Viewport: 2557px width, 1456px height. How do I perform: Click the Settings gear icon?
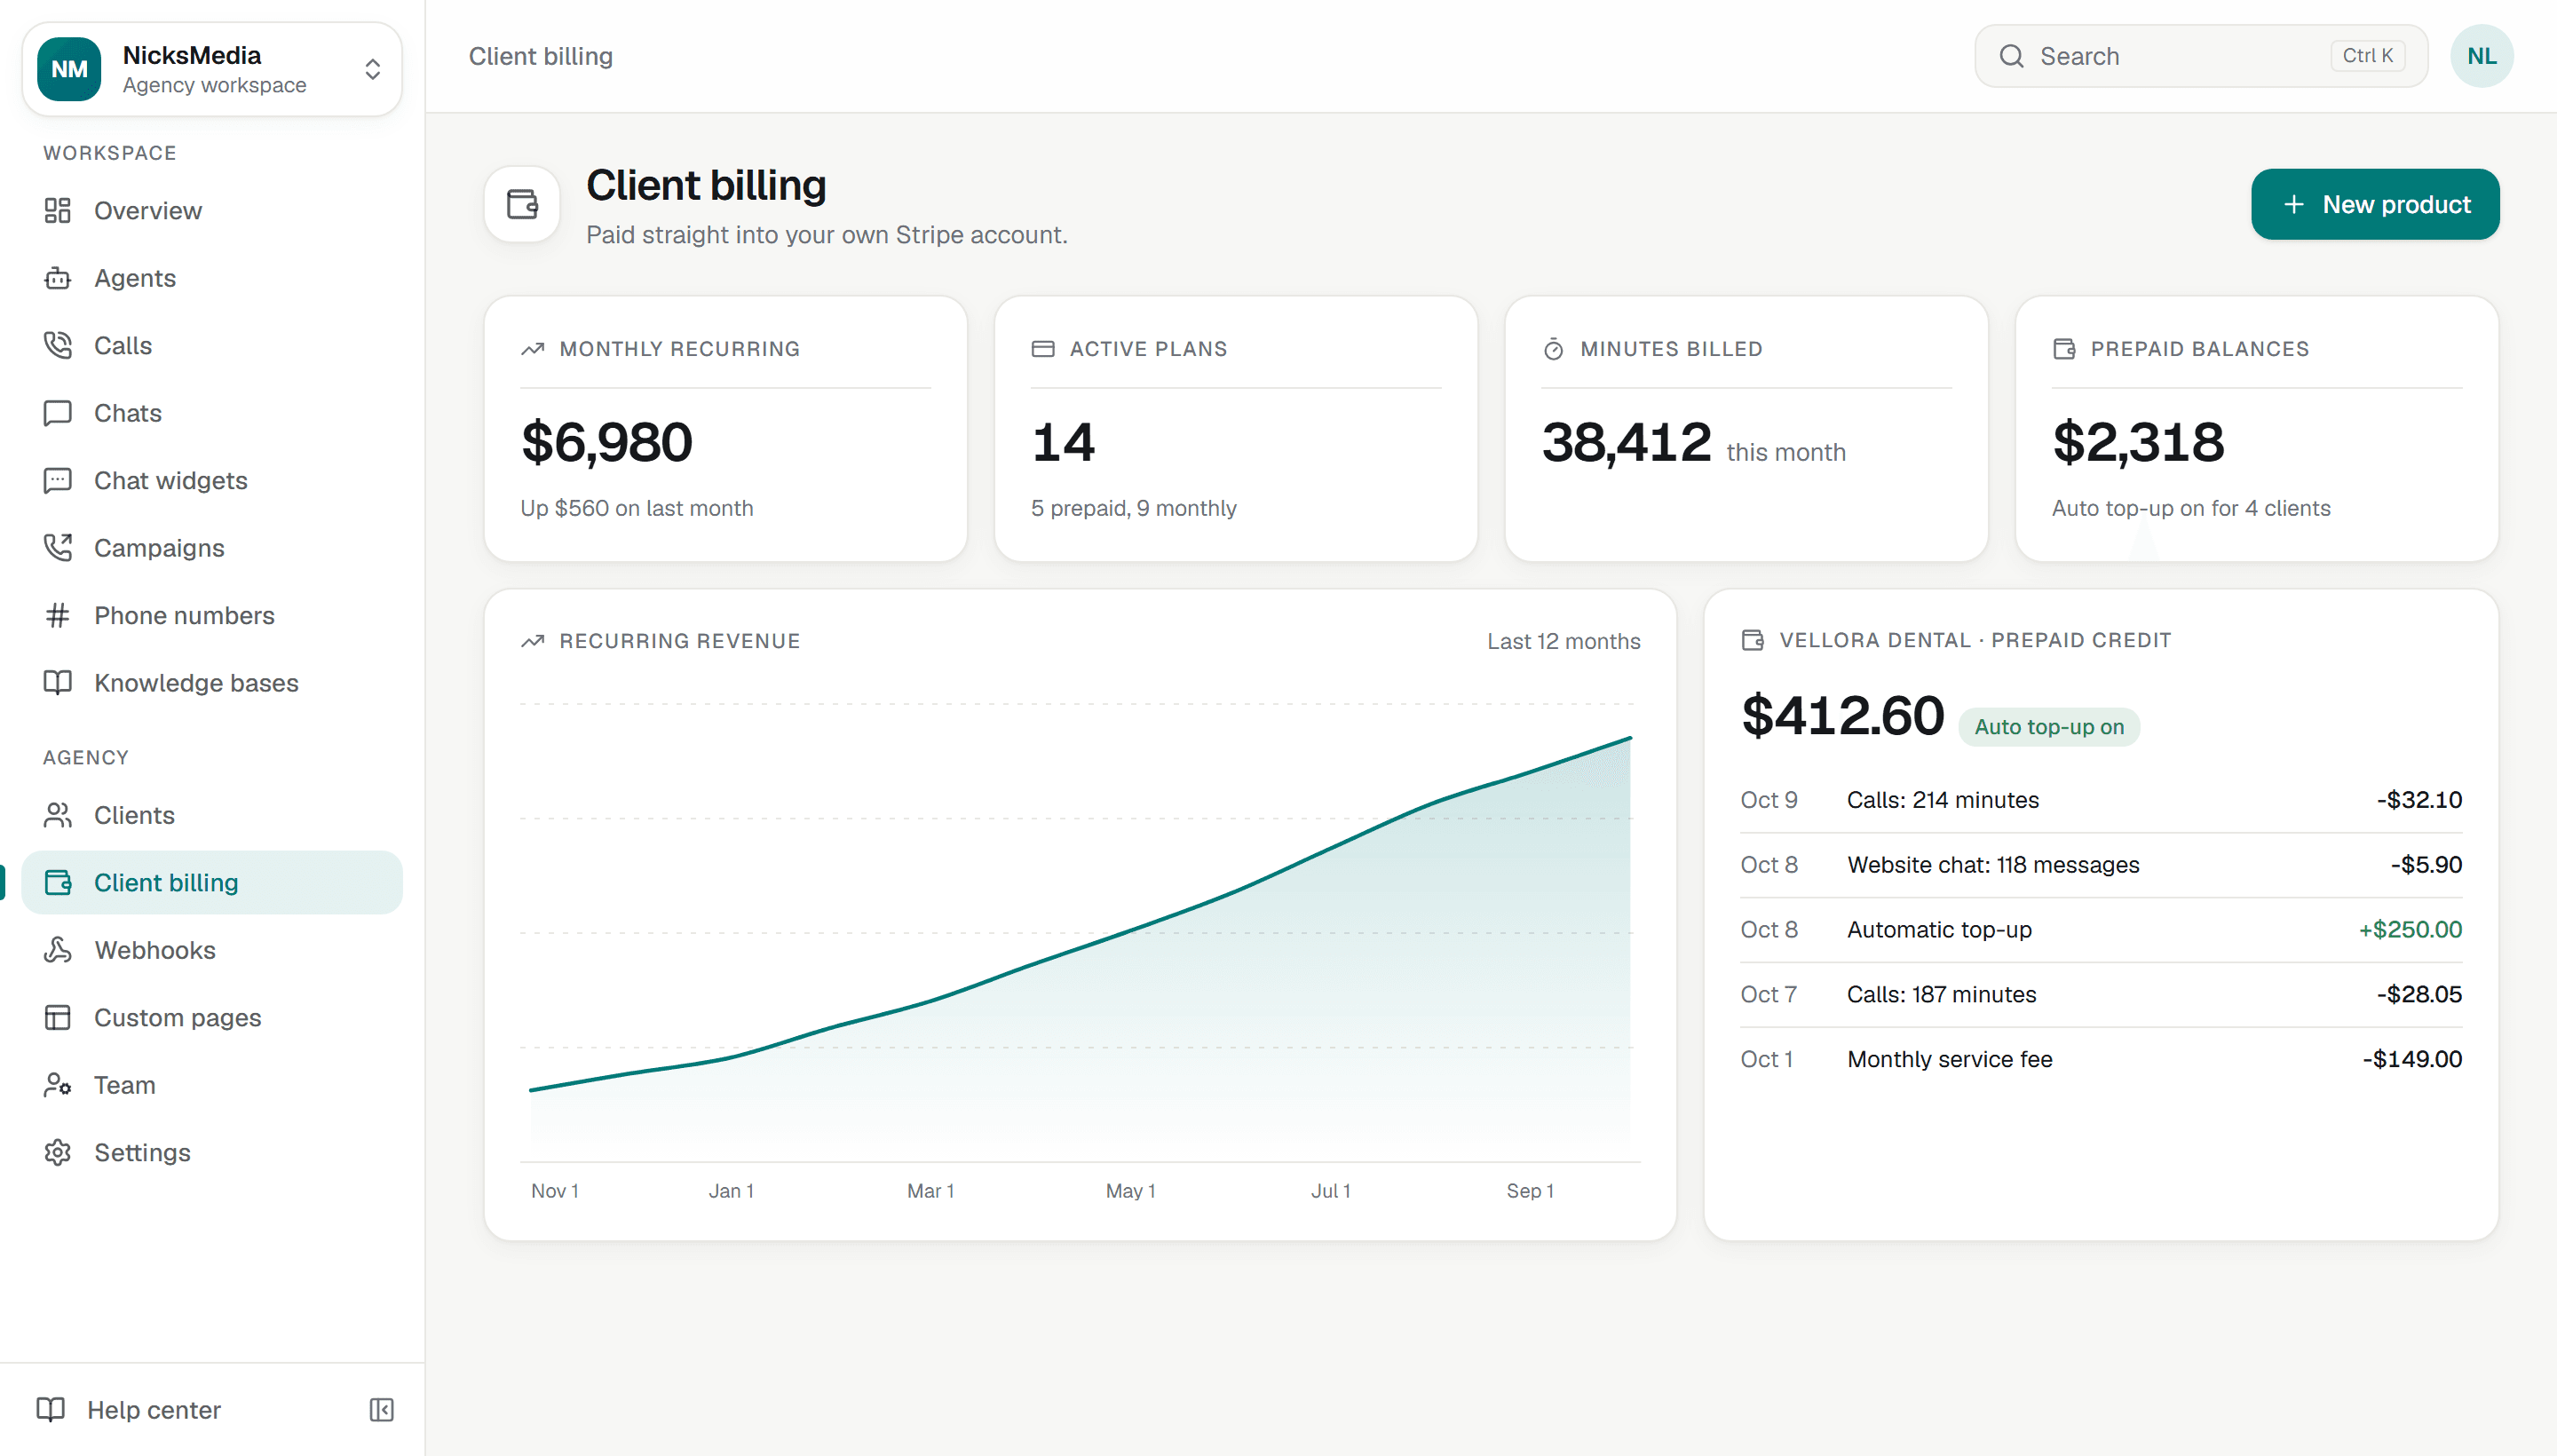[x=57, y=1152]
